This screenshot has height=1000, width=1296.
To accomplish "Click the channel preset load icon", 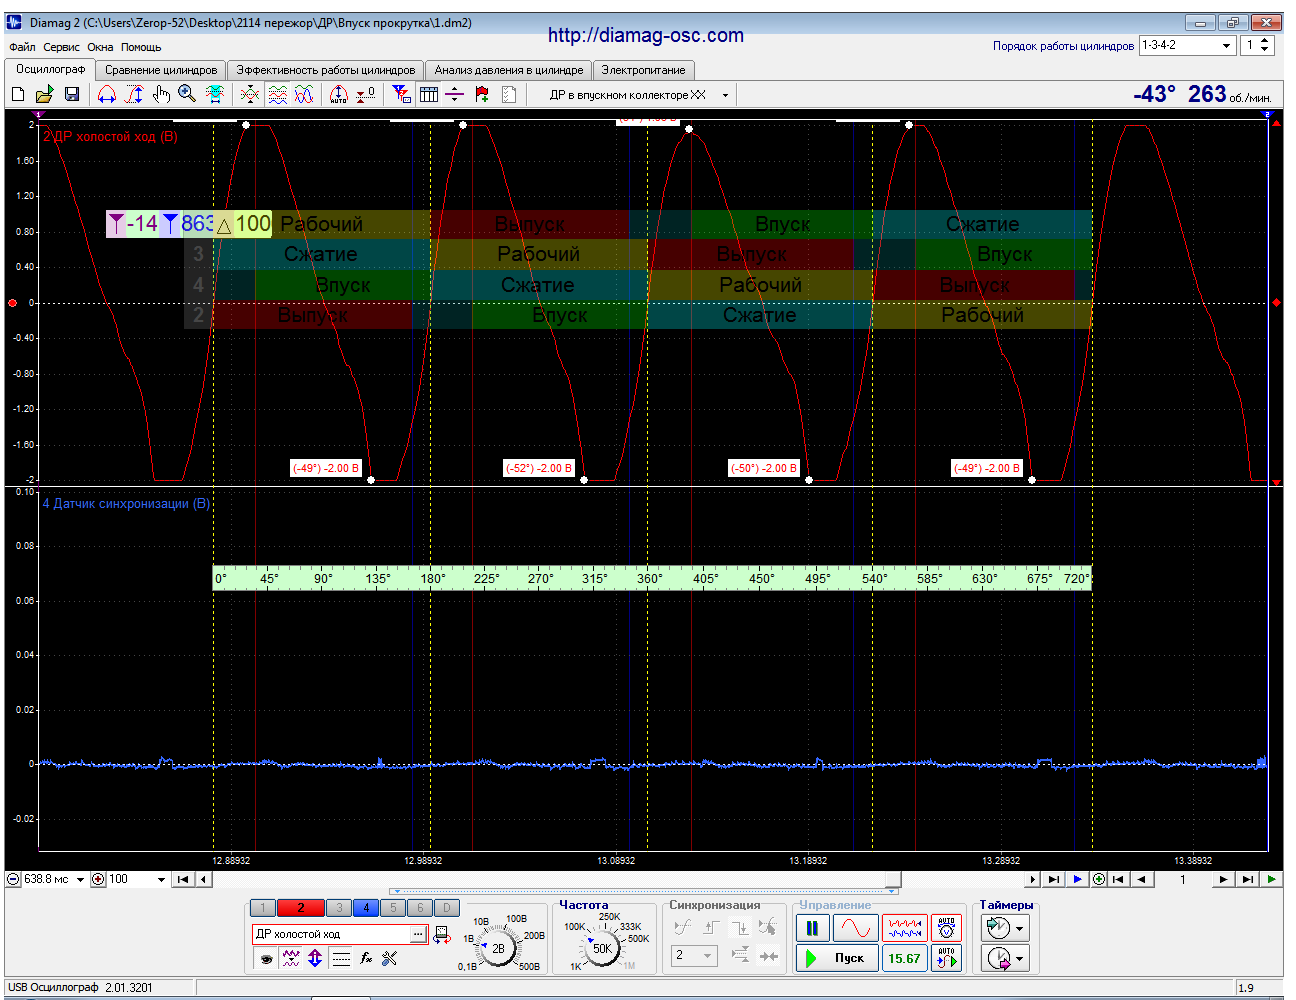I will tap(442, 934).
